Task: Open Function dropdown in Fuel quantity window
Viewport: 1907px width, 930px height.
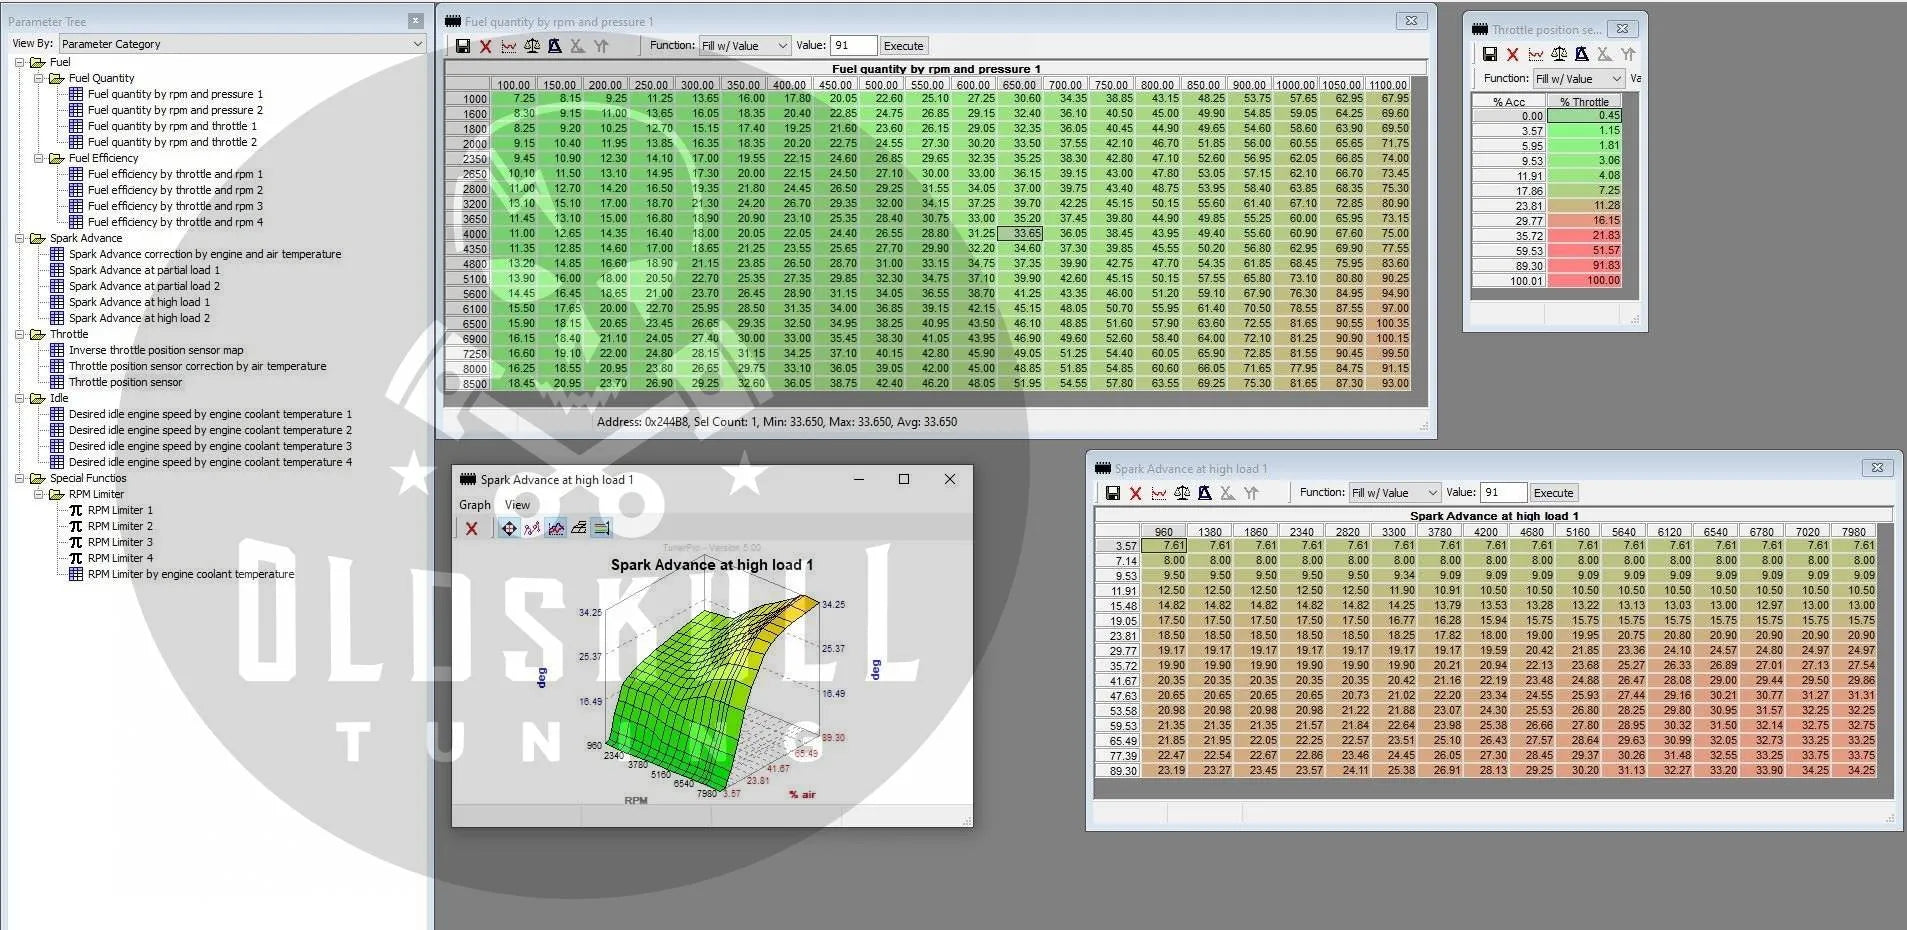Action: pos(745,46)
